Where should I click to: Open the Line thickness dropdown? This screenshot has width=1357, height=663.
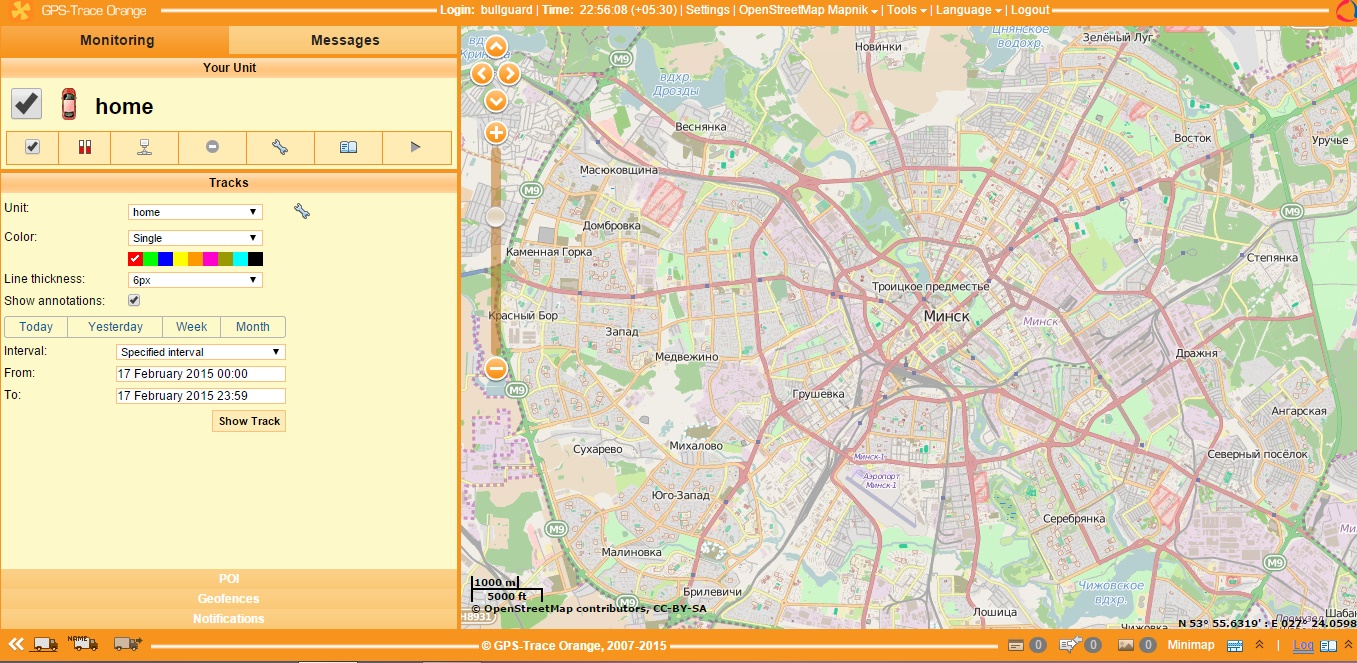[x=195, y=280]
